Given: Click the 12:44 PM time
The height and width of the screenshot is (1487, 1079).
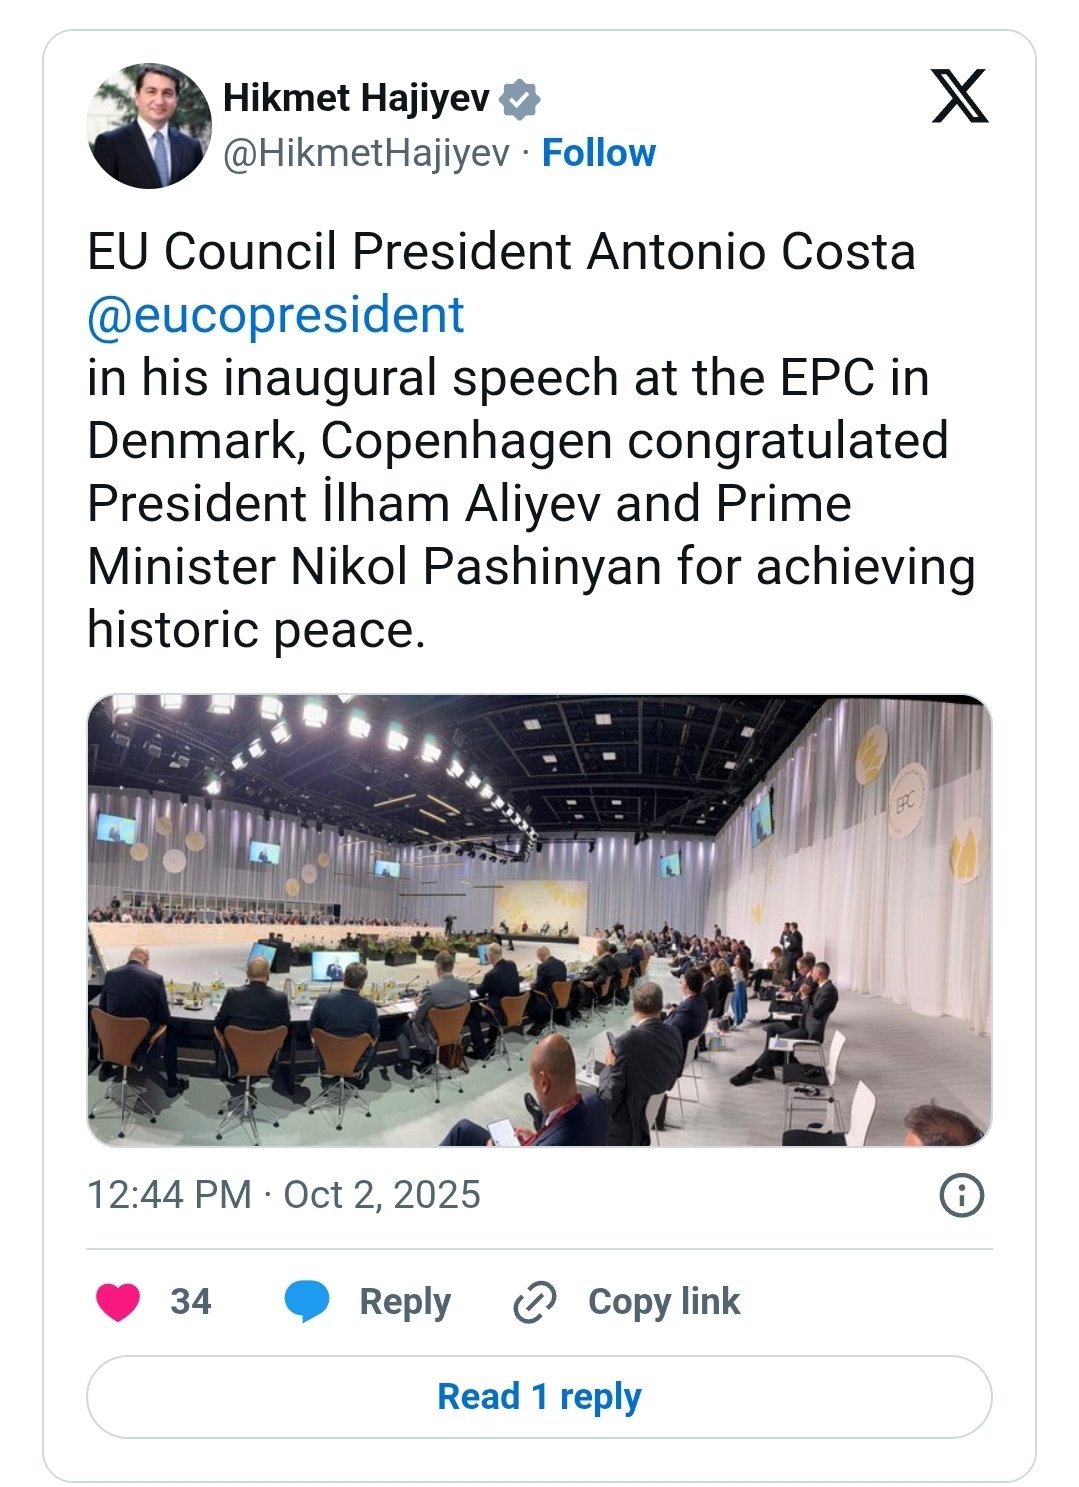Looking at the screenshot, I should [169, 1195].
